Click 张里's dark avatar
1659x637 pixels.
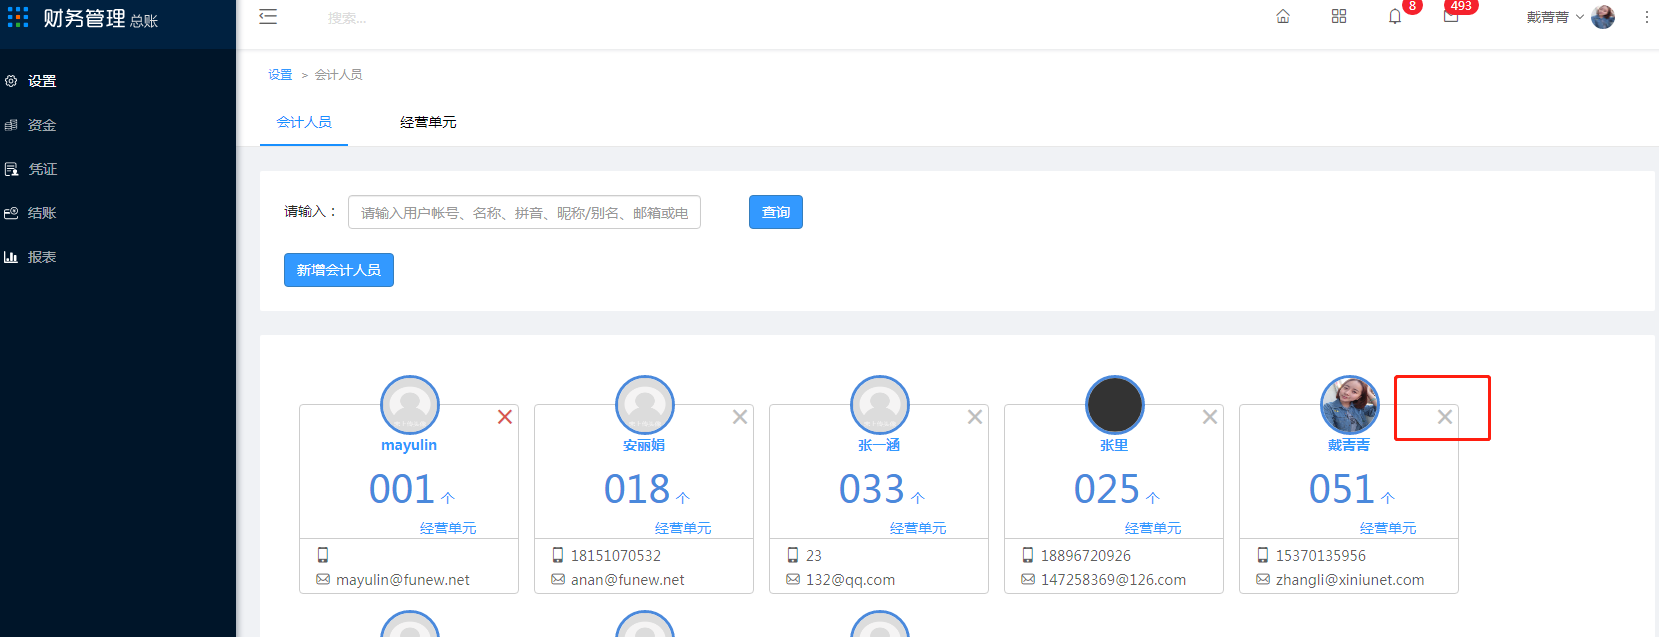[x=1115, y=405]
